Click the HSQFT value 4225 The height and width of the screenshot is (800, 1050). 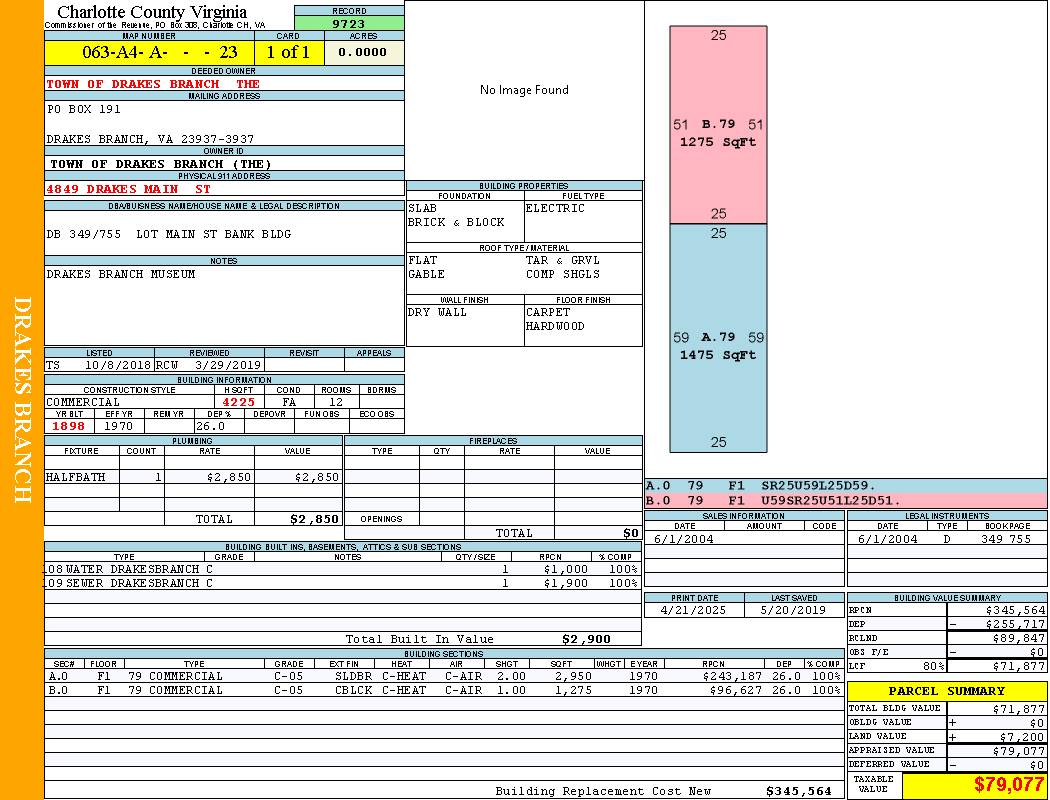(238, 402)
